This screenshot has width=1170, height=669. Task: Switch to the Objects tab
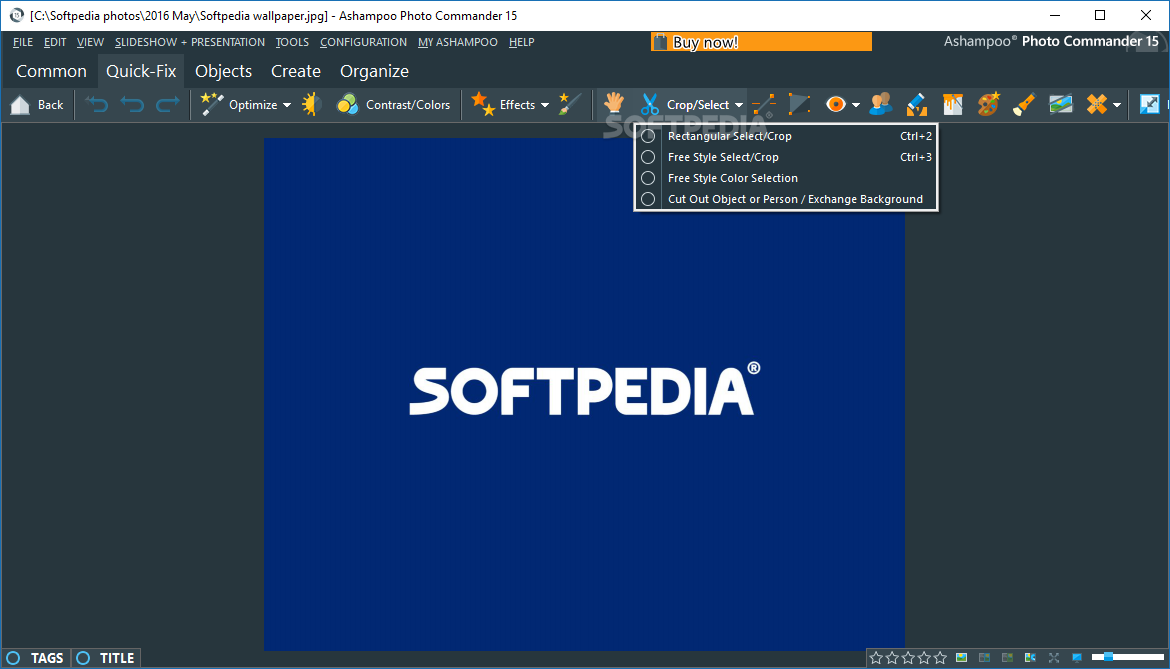coord(223,71)
